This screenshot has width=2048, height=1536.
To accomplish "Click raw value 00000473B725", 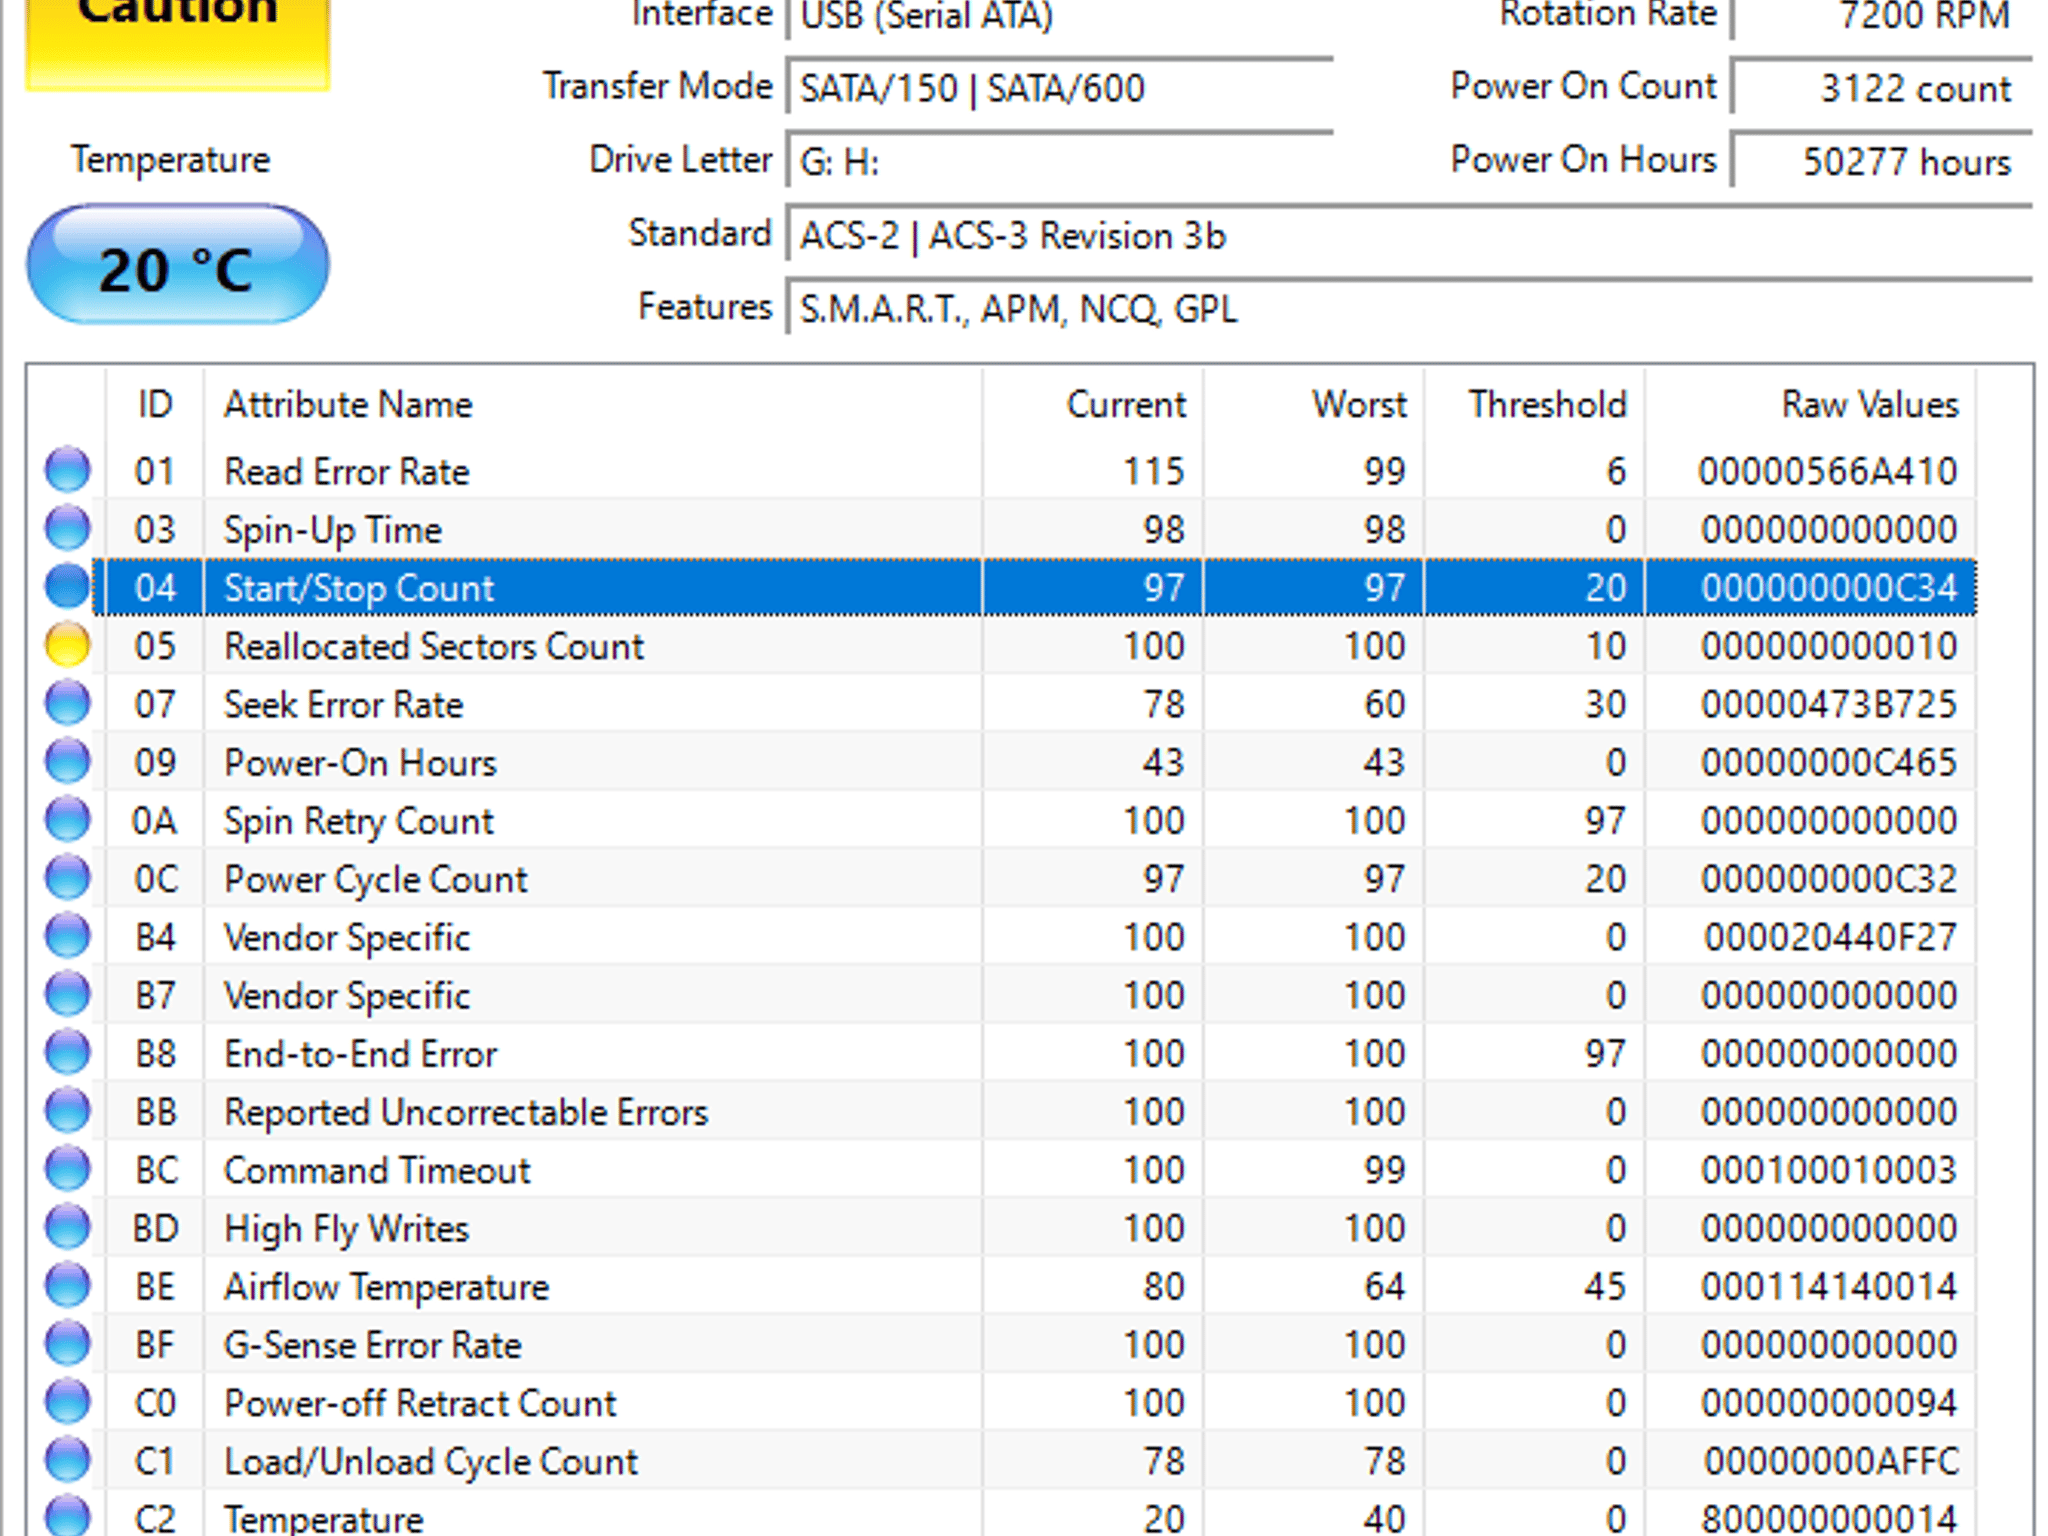I will (x=1829, y=704).
